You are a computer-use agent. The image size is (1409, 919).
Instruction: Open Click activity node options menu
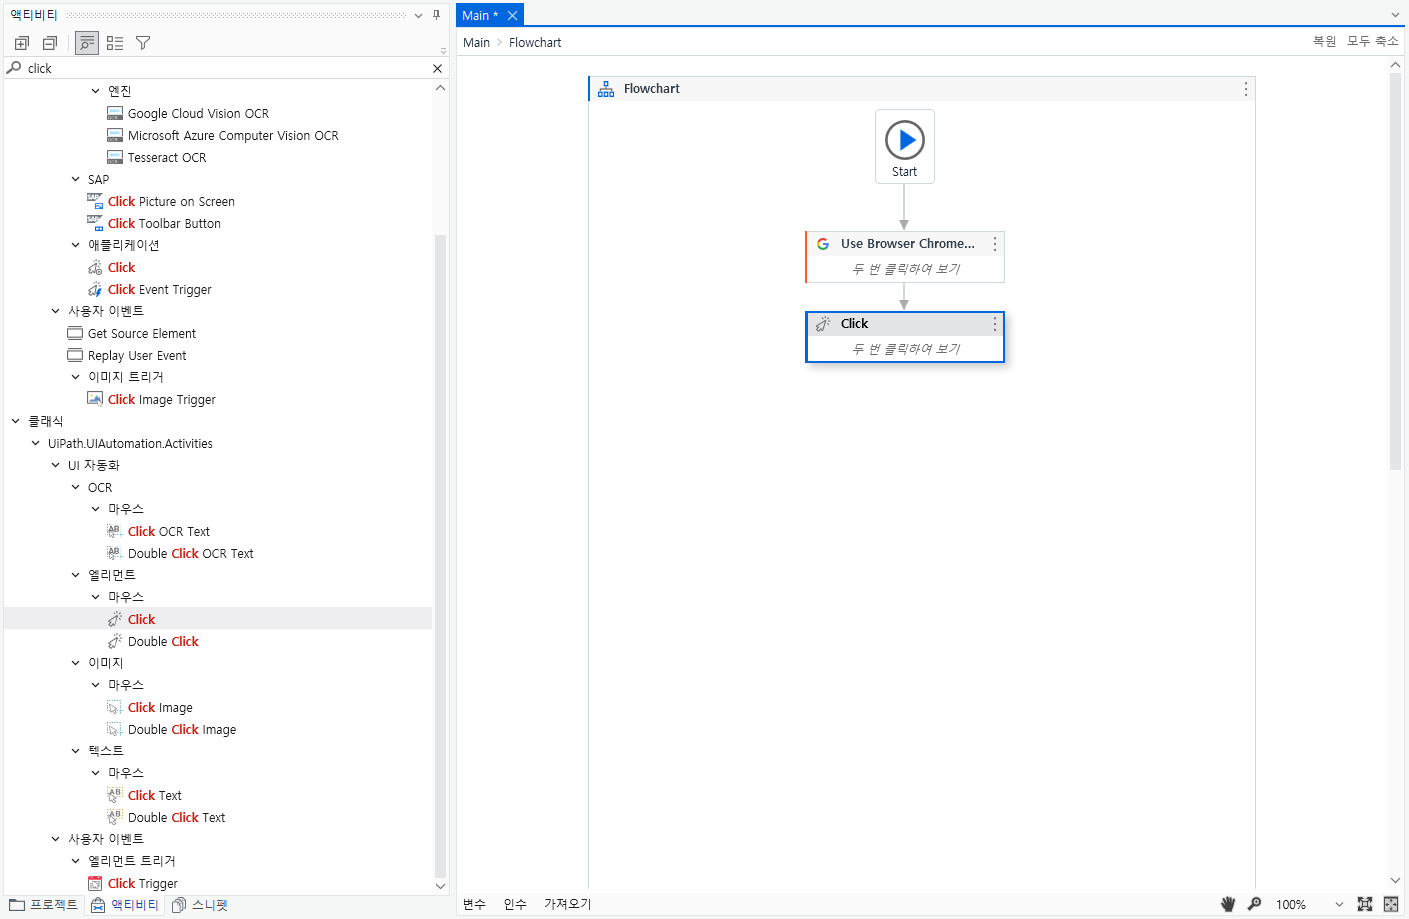tap(994, 324)
